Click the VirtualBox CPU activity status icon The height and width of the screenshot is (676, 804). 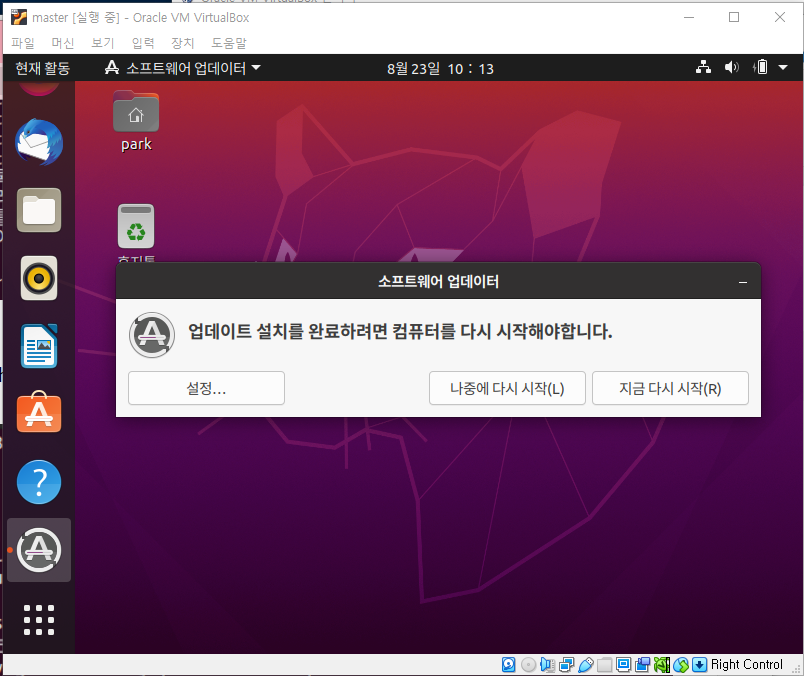(661, 665)
